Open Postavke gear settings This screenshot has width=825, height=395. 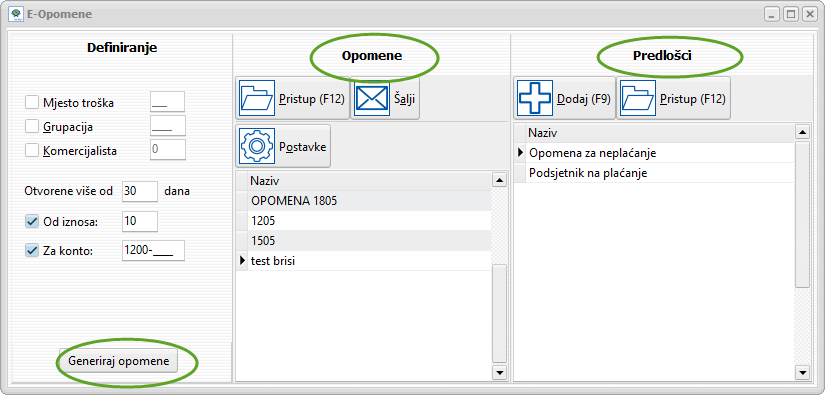coord(283,146)
